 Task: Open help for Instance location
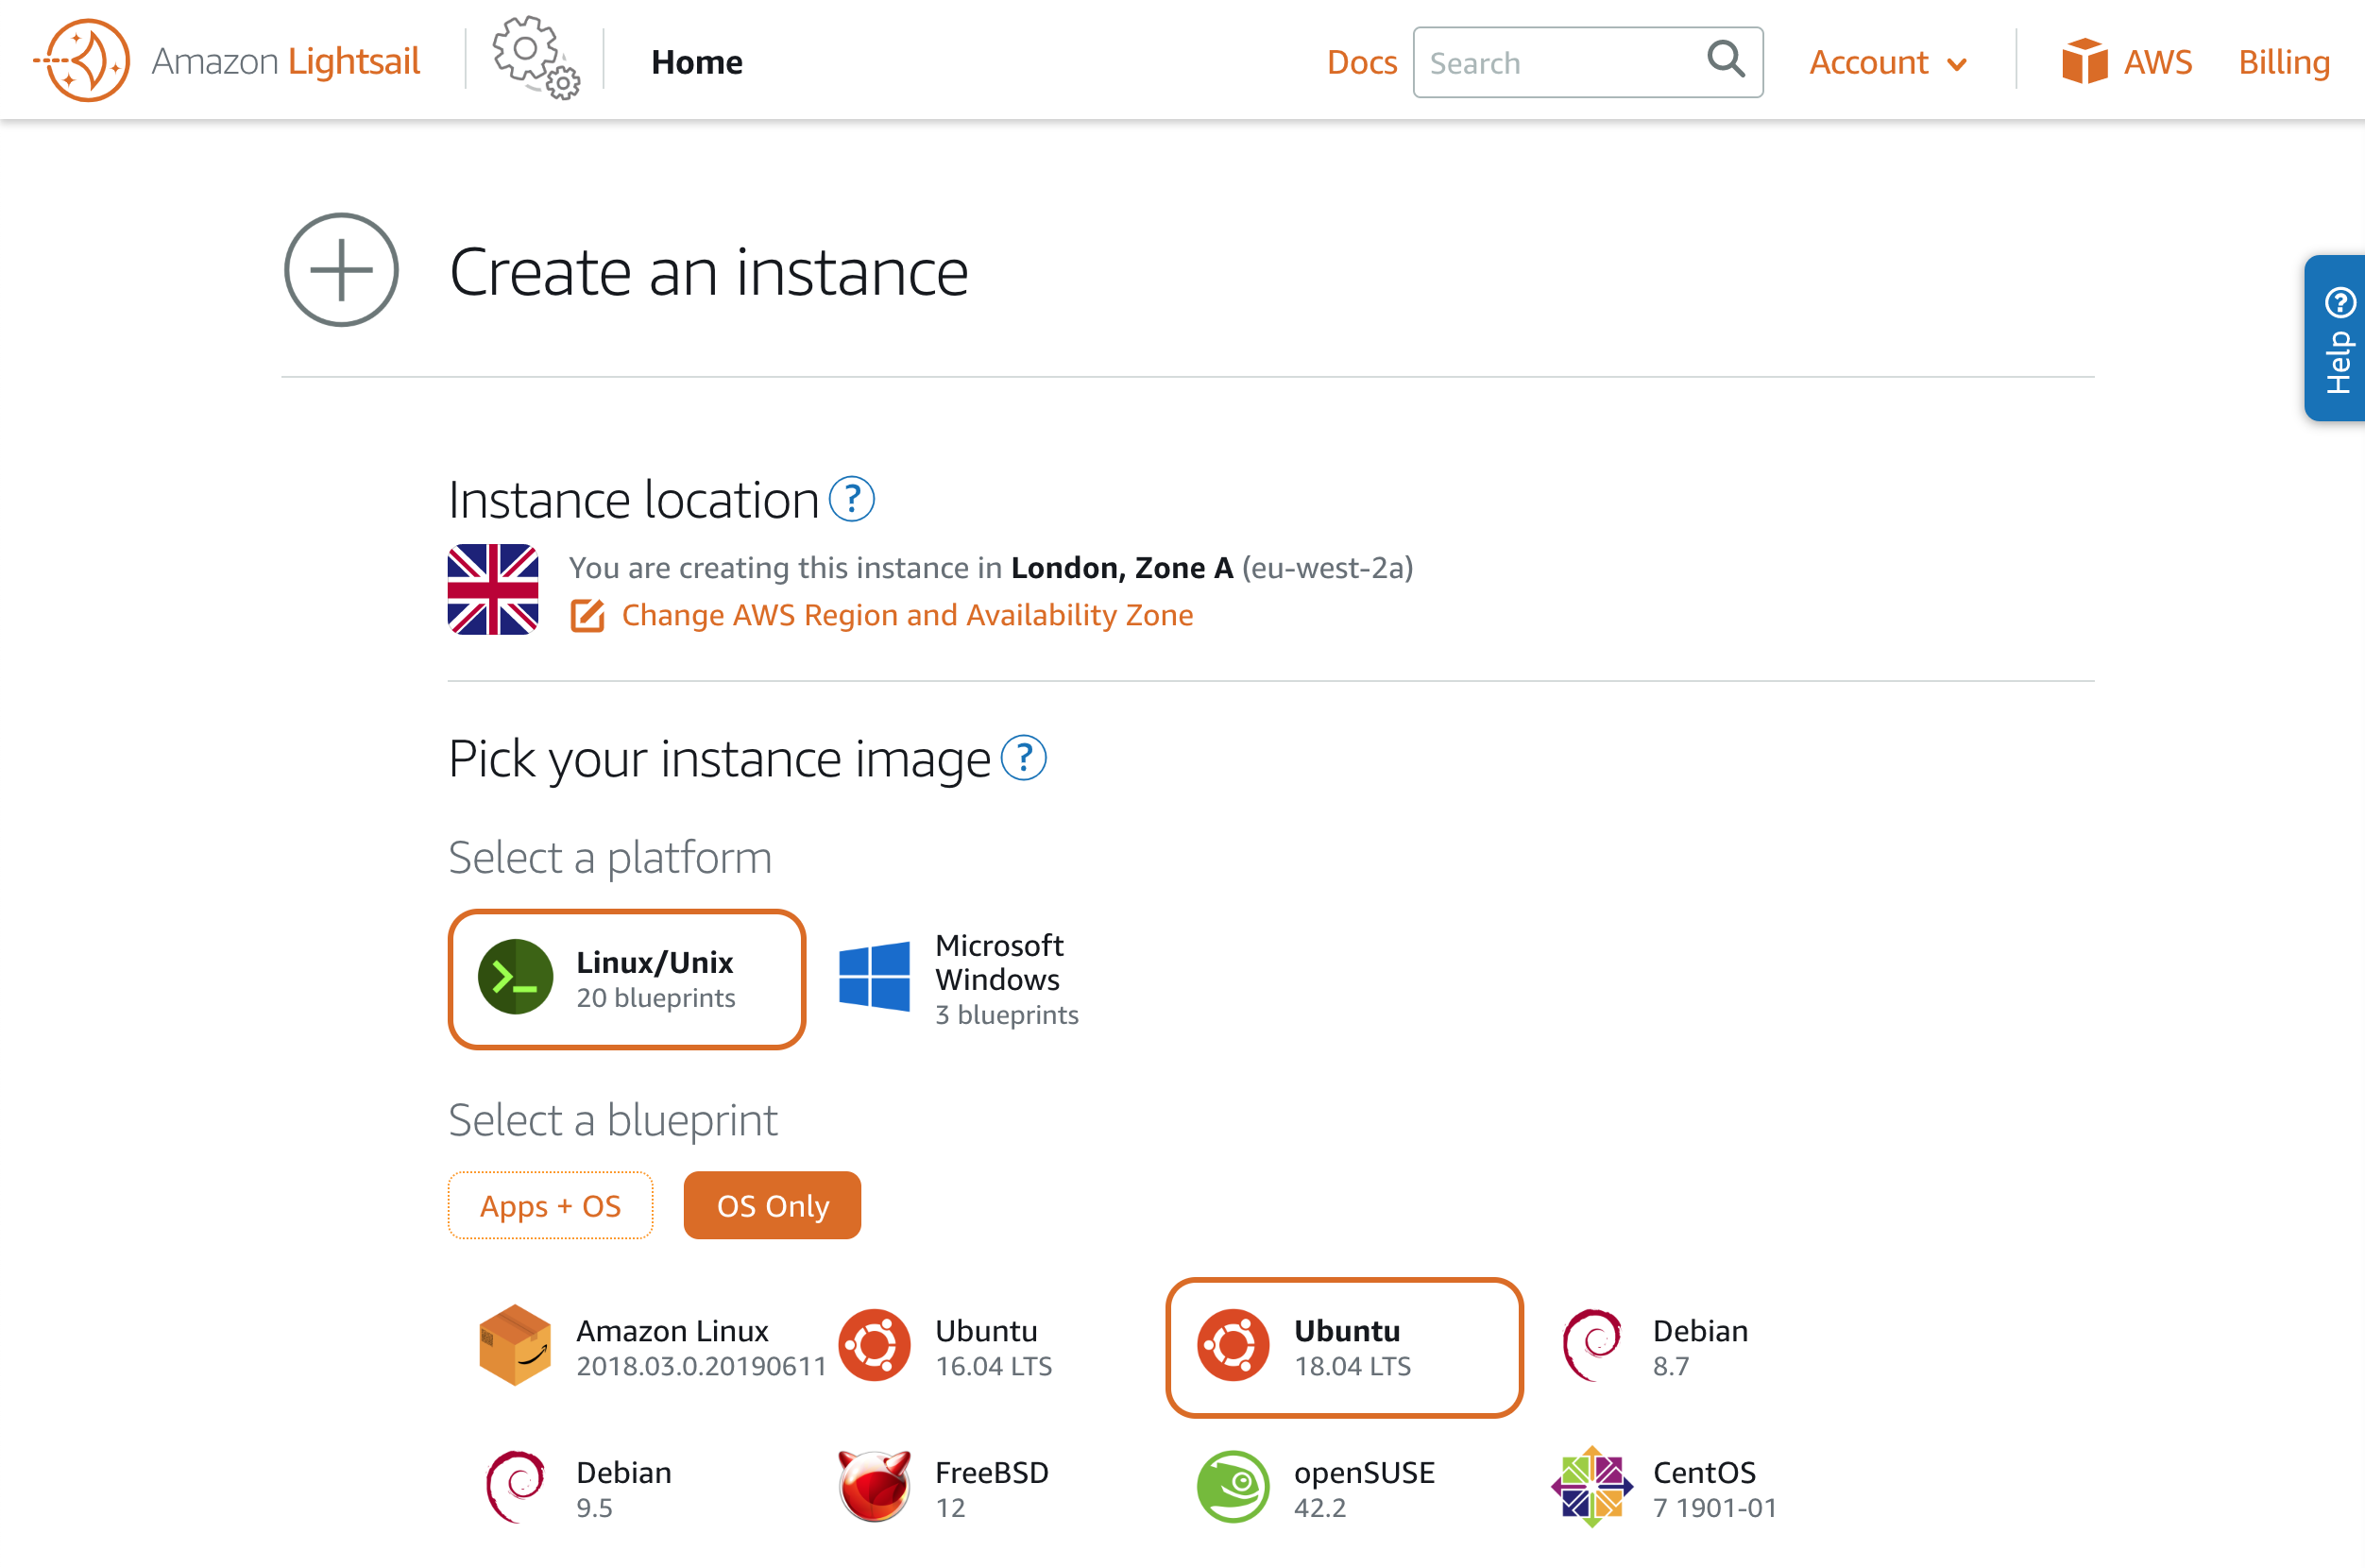pos(852,499)
